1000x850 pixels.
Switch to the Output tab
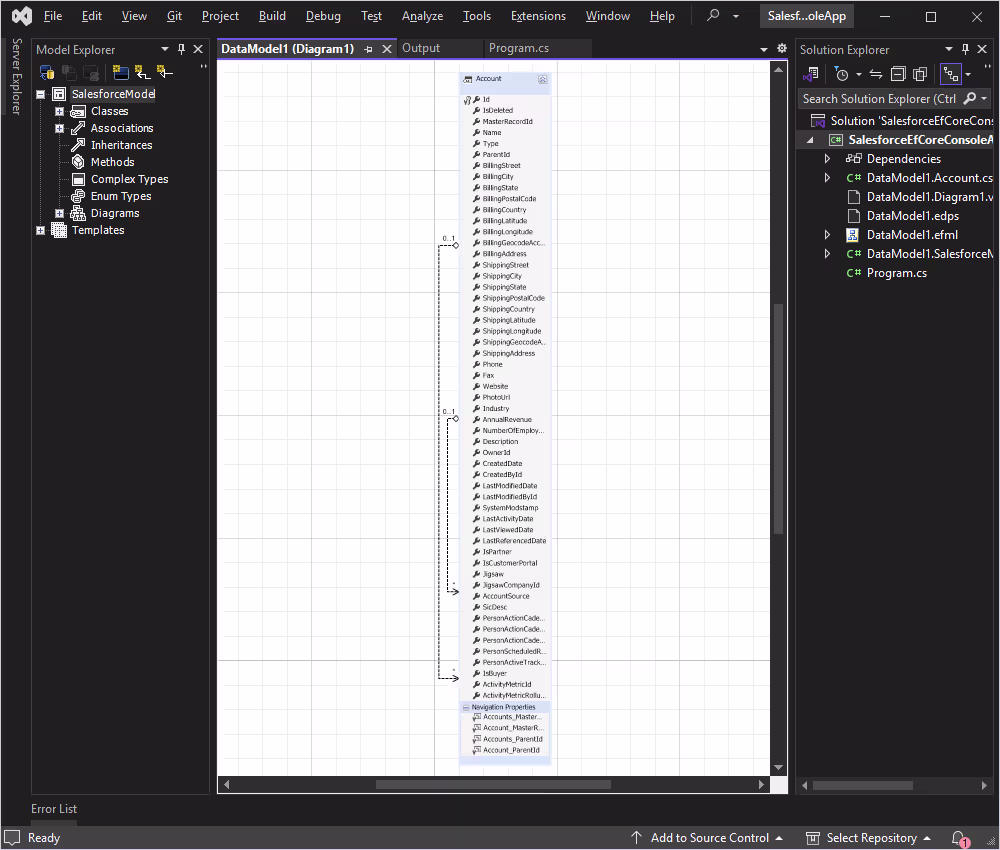click(419, 47)
